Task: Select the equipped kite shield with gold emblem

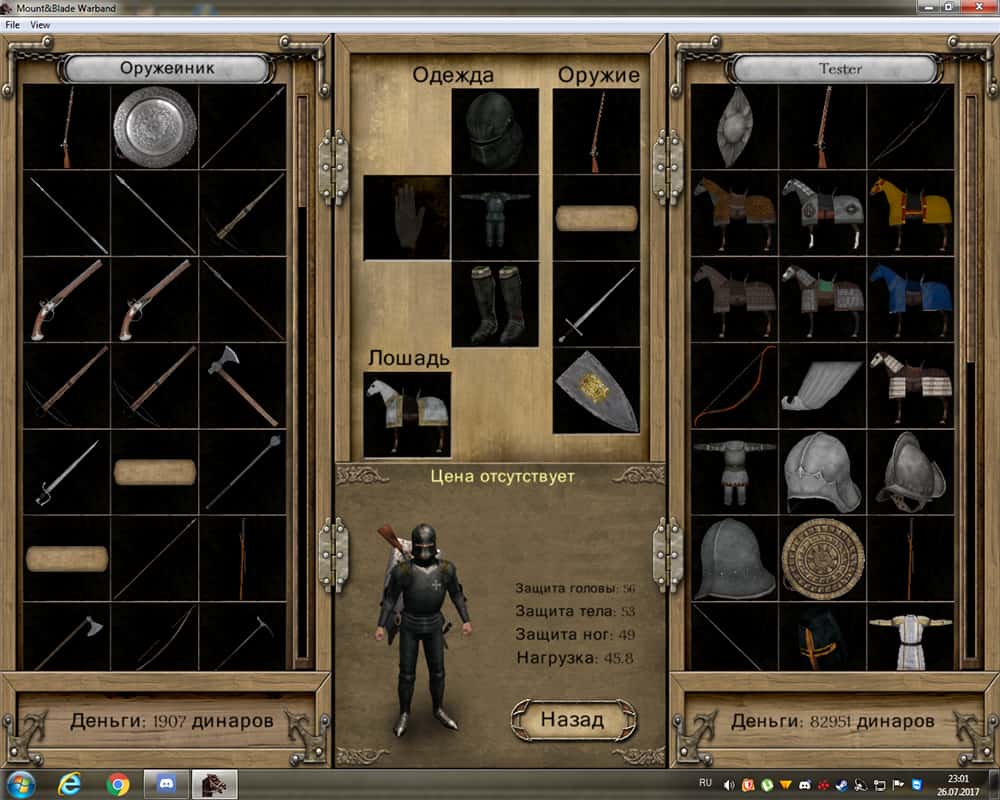Action: 596,390
